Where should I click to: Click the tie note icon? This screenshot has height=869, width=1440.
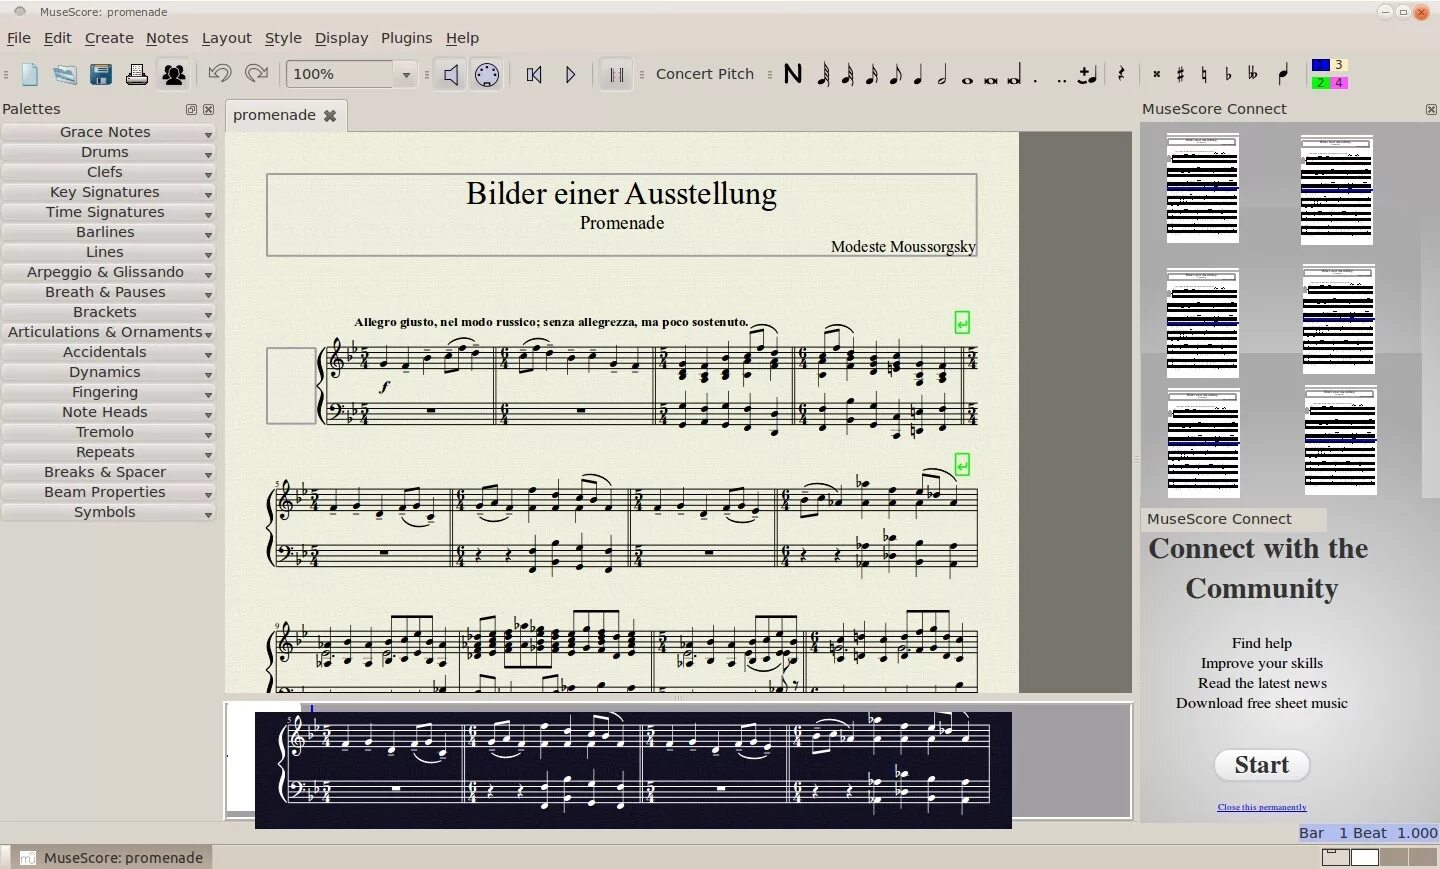pos(1087,74)
